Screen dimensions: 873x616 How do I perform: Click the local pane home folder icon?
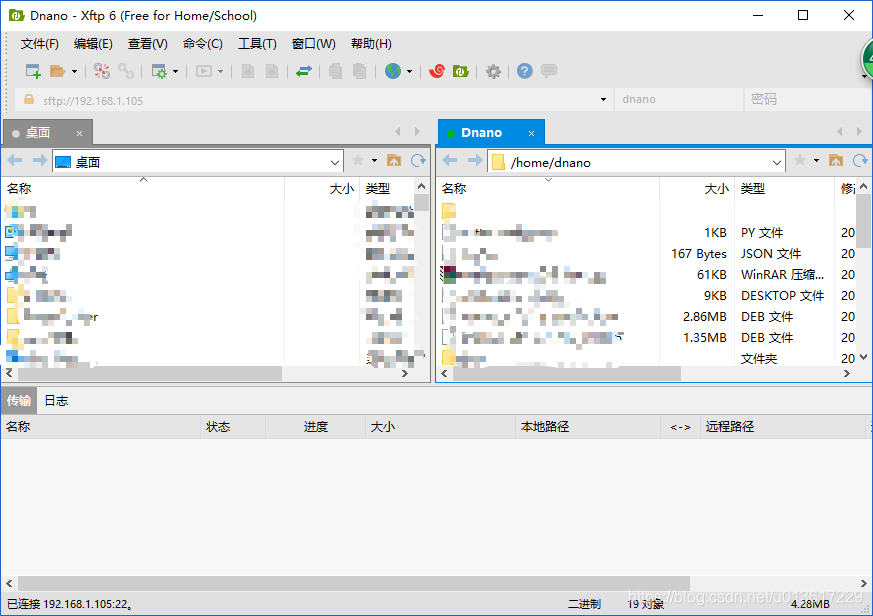coord(394,161)
